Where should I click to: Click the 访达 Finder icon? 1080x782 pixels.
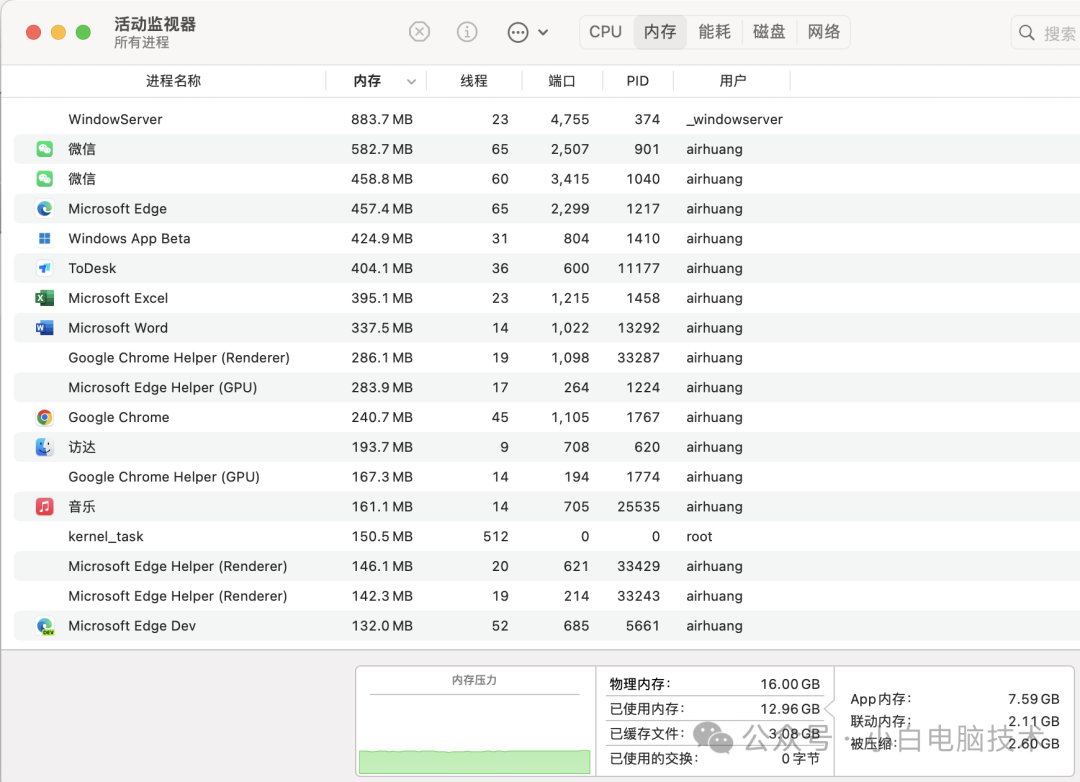tap(45, 447)
